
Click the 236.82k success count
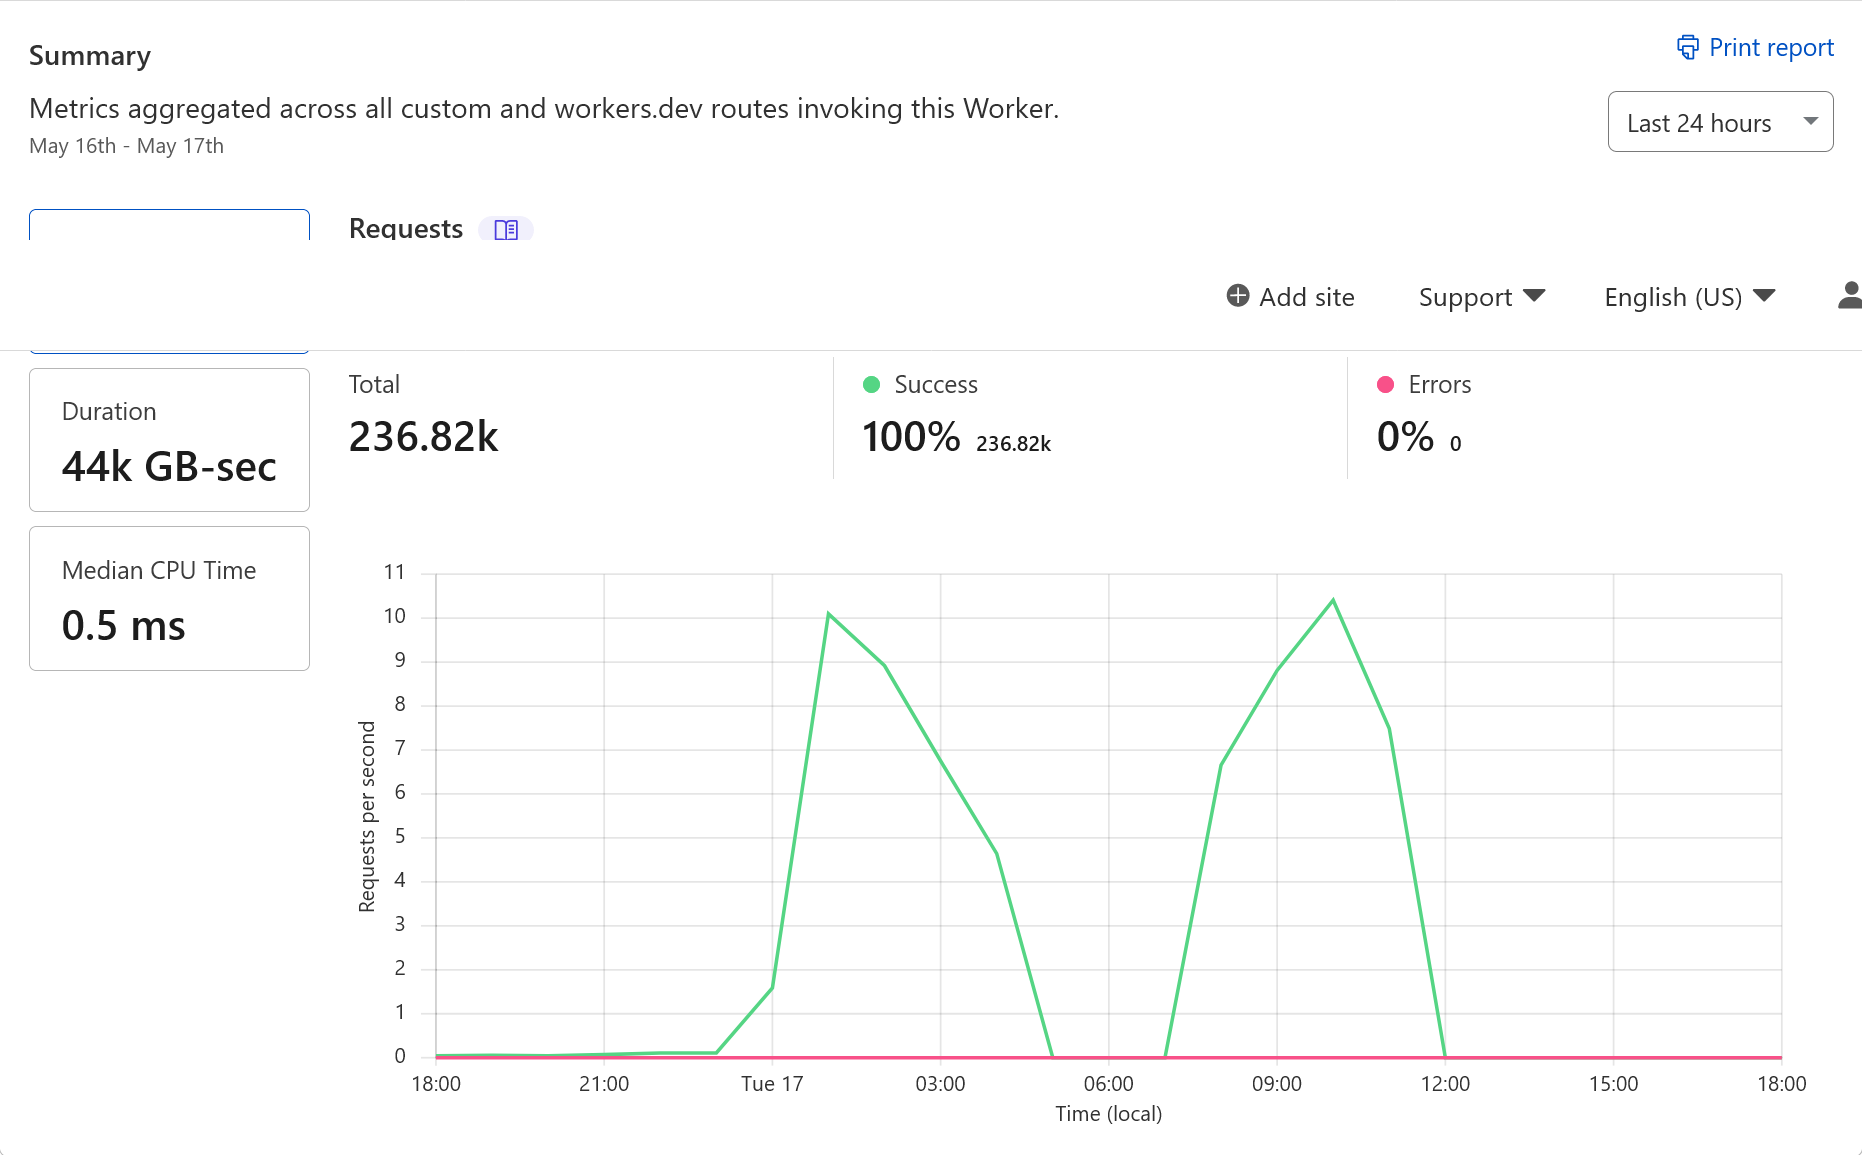tap(1013, 444)
